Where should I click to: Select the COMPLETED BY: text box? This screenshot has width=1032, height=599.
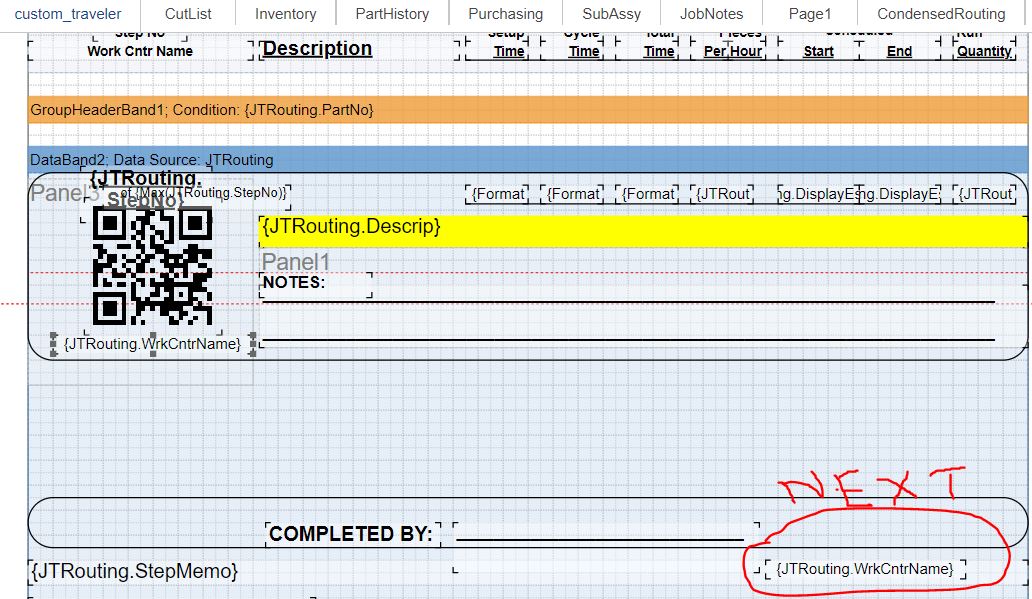[x=353, y=534]
